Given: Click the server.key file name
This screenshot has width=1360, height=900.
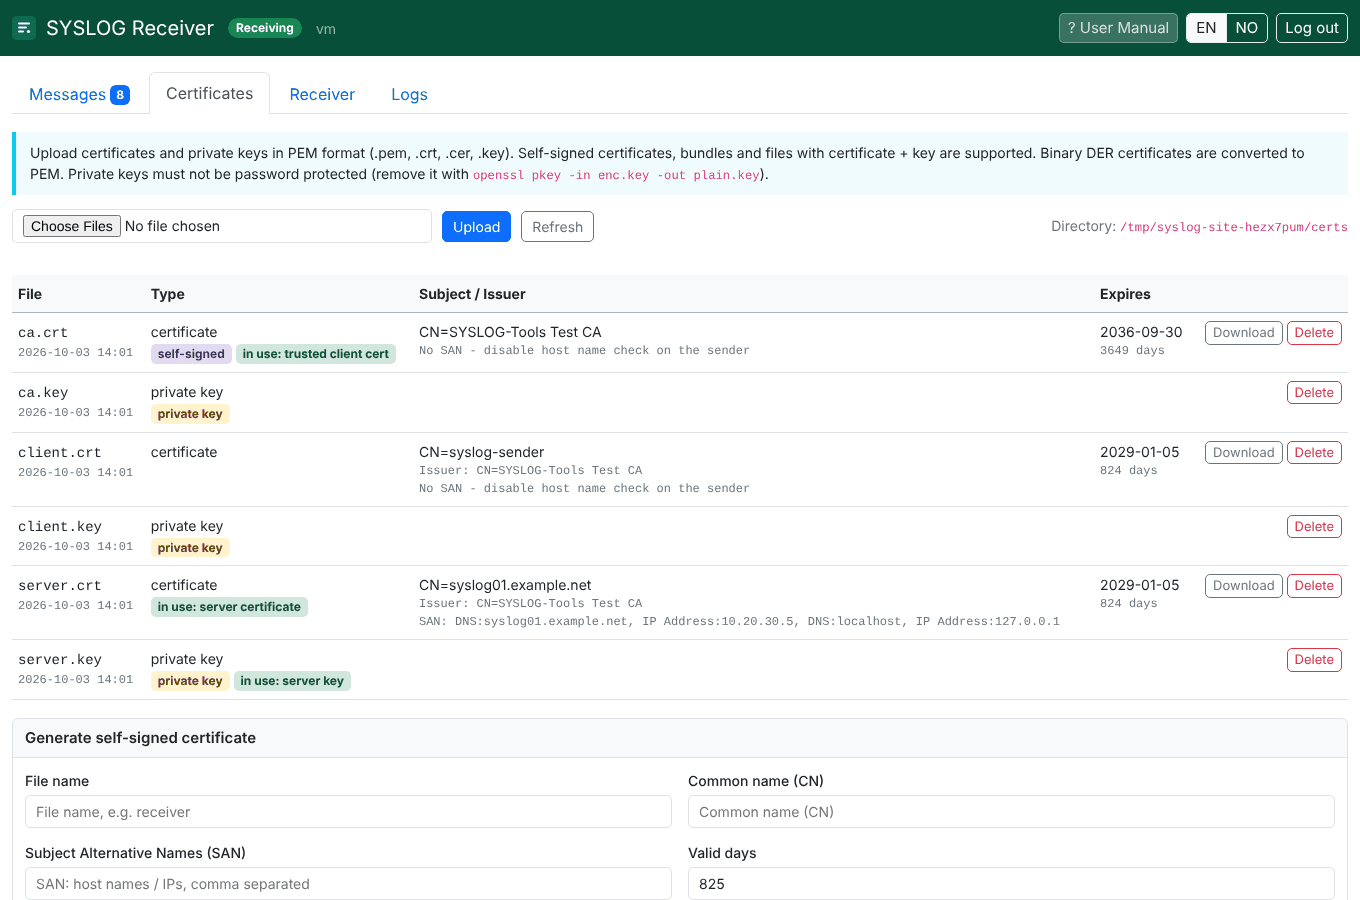Looking at the screenshot, I should [60, 660].
